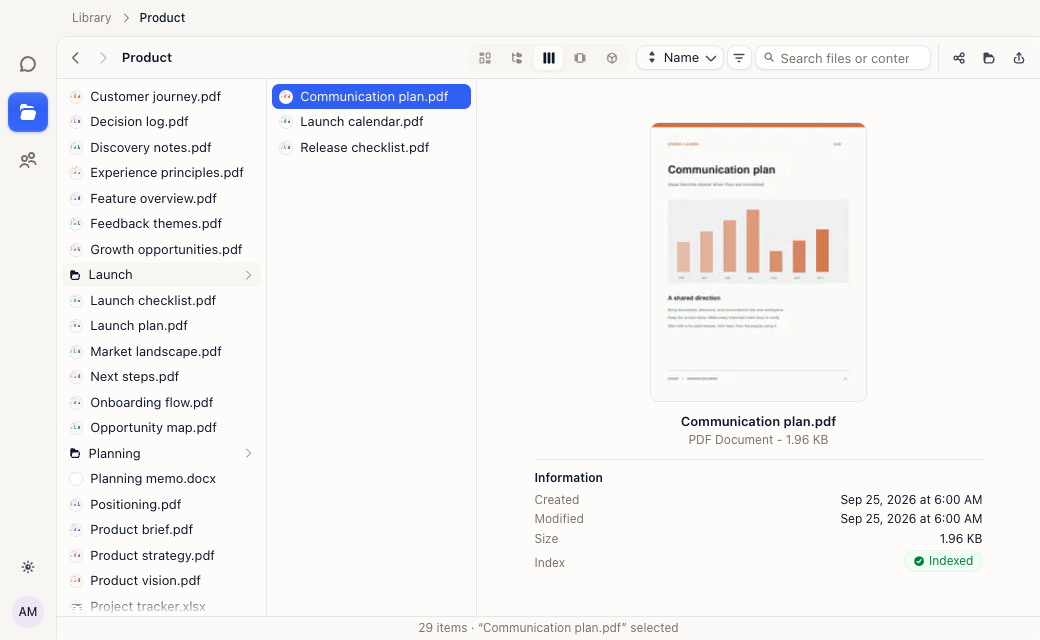Go forward with the right arrow

(103, 58)
